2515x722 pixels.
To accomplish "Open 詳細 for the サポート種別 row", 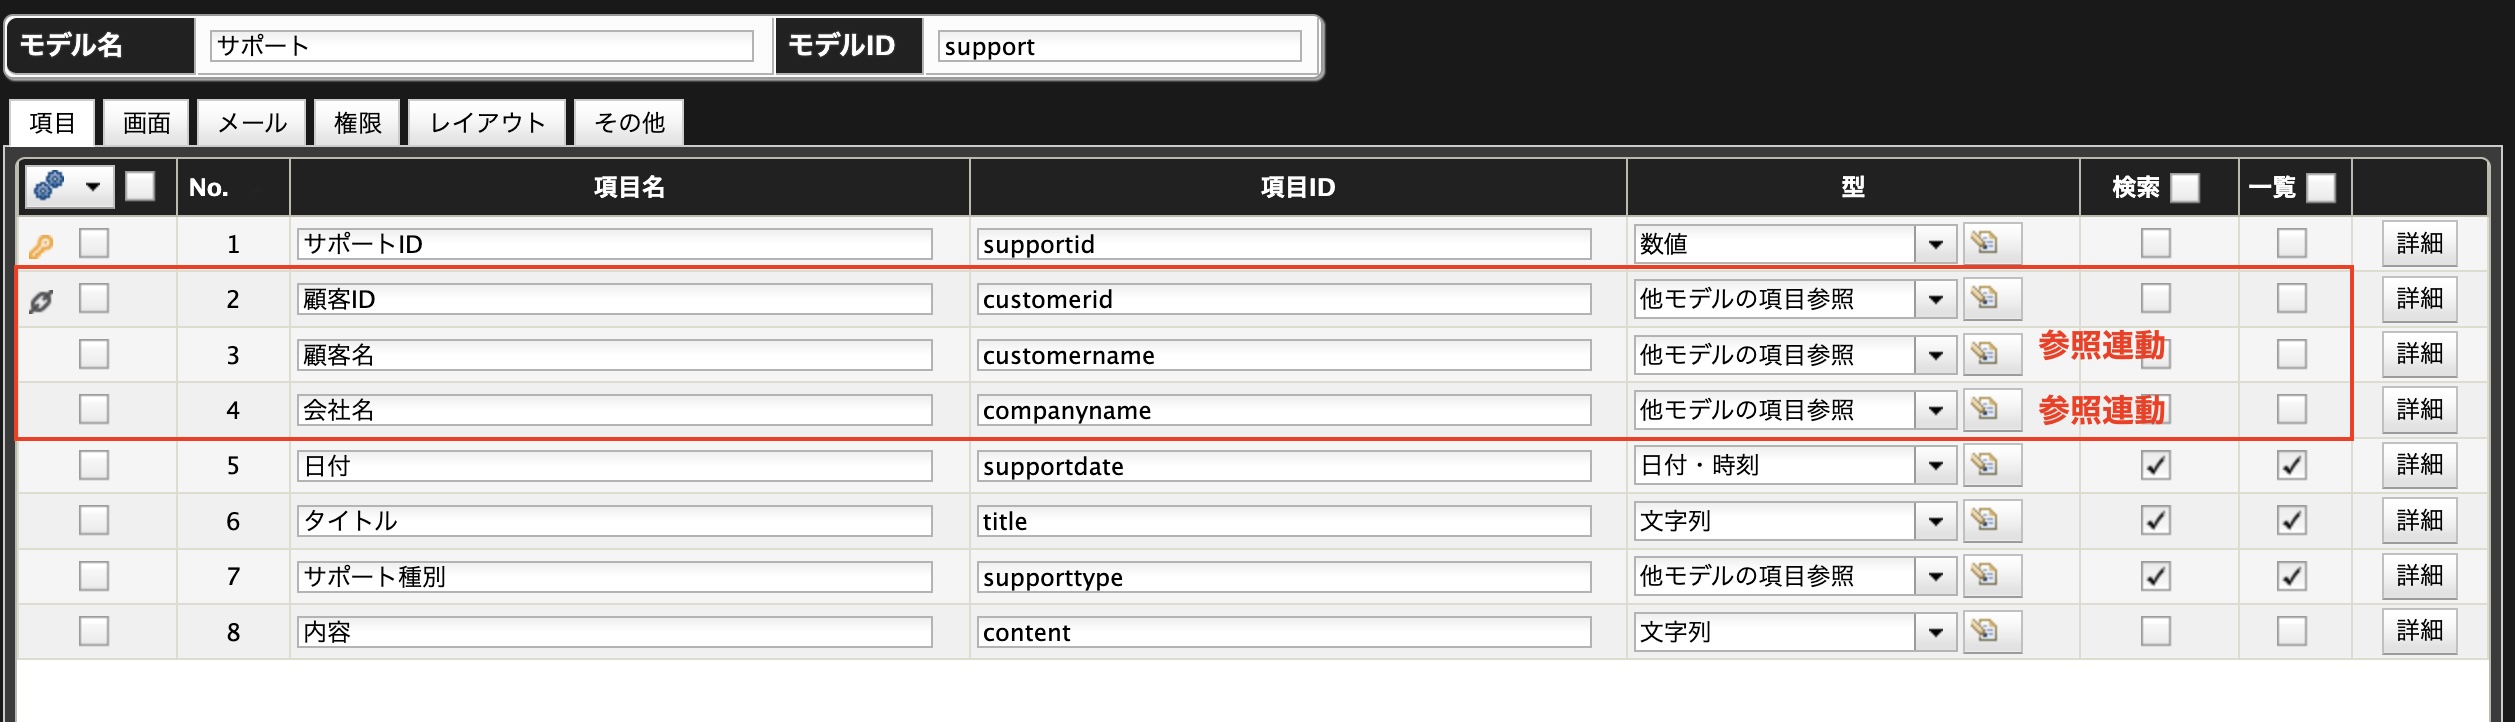I will coord(2419,576).
